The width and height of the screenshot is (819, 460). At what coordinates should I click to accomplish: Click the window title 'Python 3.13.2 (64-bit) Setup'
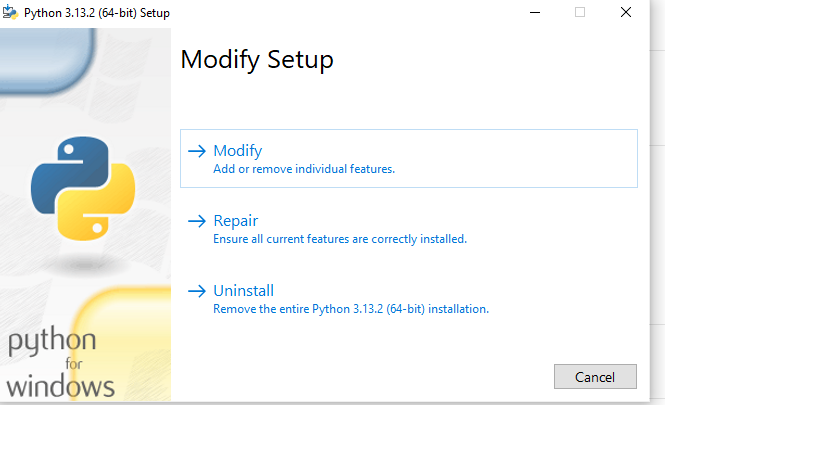click(97, 13)
